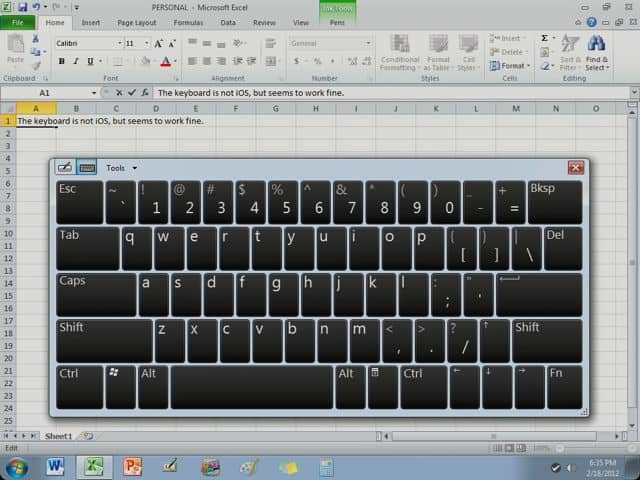Image resolution: width=640 pixels, height=480 pixels.
Task: Open Excel Help question mark
Action: [x=591, y=22]
